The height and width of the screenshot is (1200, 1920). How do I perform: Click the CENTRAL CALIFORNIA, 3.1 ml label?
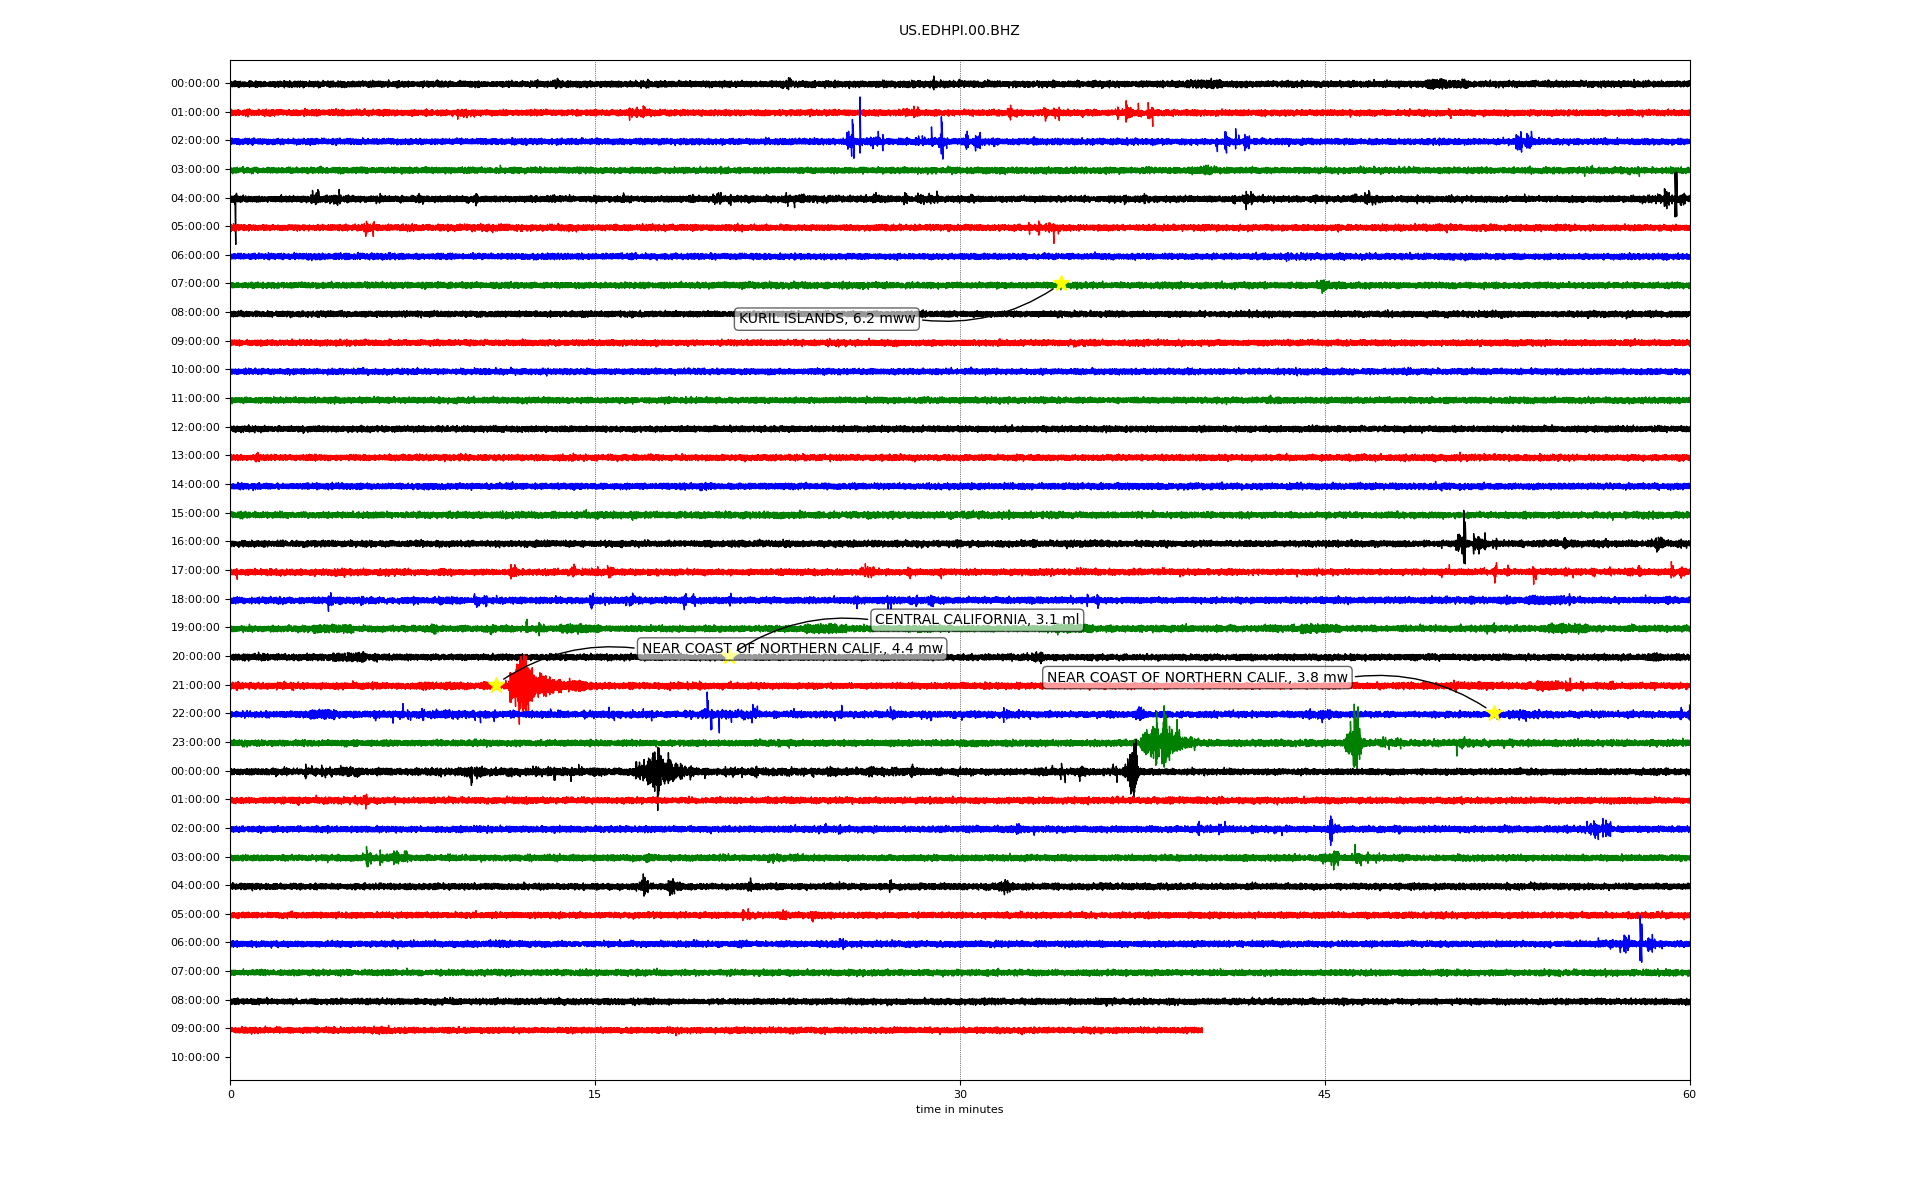[x=976, y=620]
